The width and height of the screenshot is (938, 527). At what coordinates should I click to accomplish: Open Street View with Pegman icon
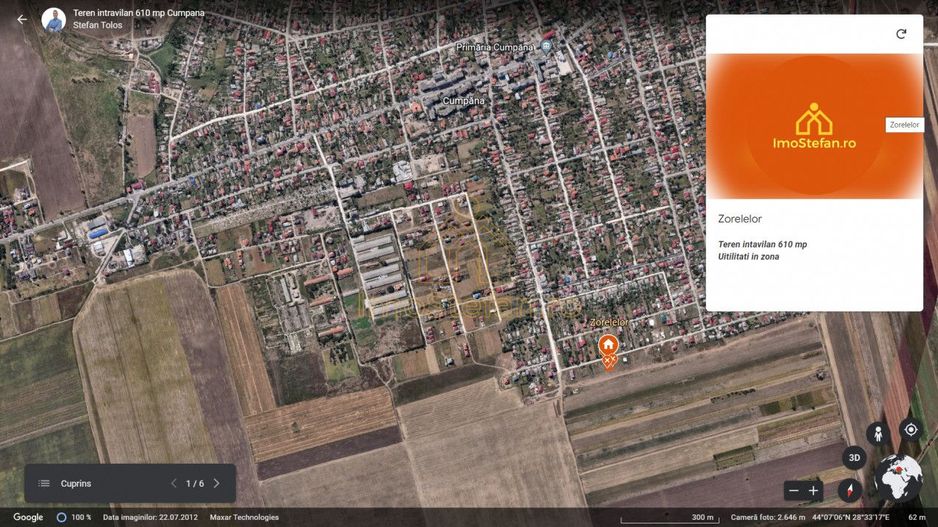click(x=879, y=433)
